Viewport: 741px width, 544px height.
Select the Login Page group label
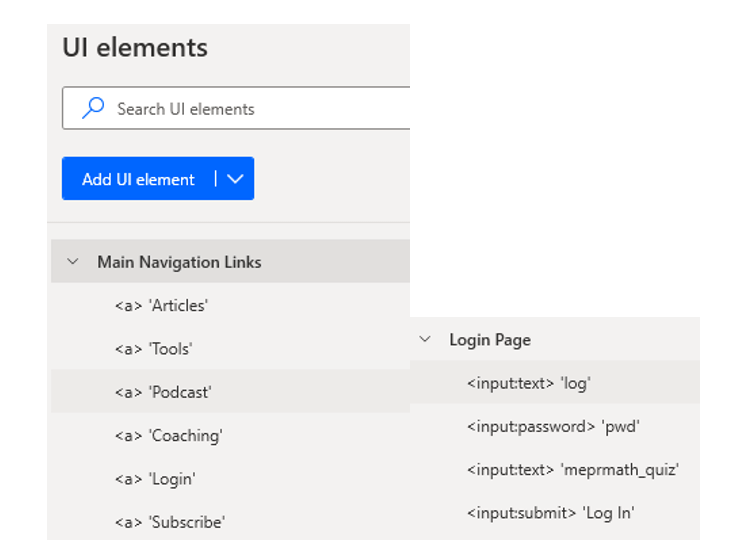click(x=489, y=340)
